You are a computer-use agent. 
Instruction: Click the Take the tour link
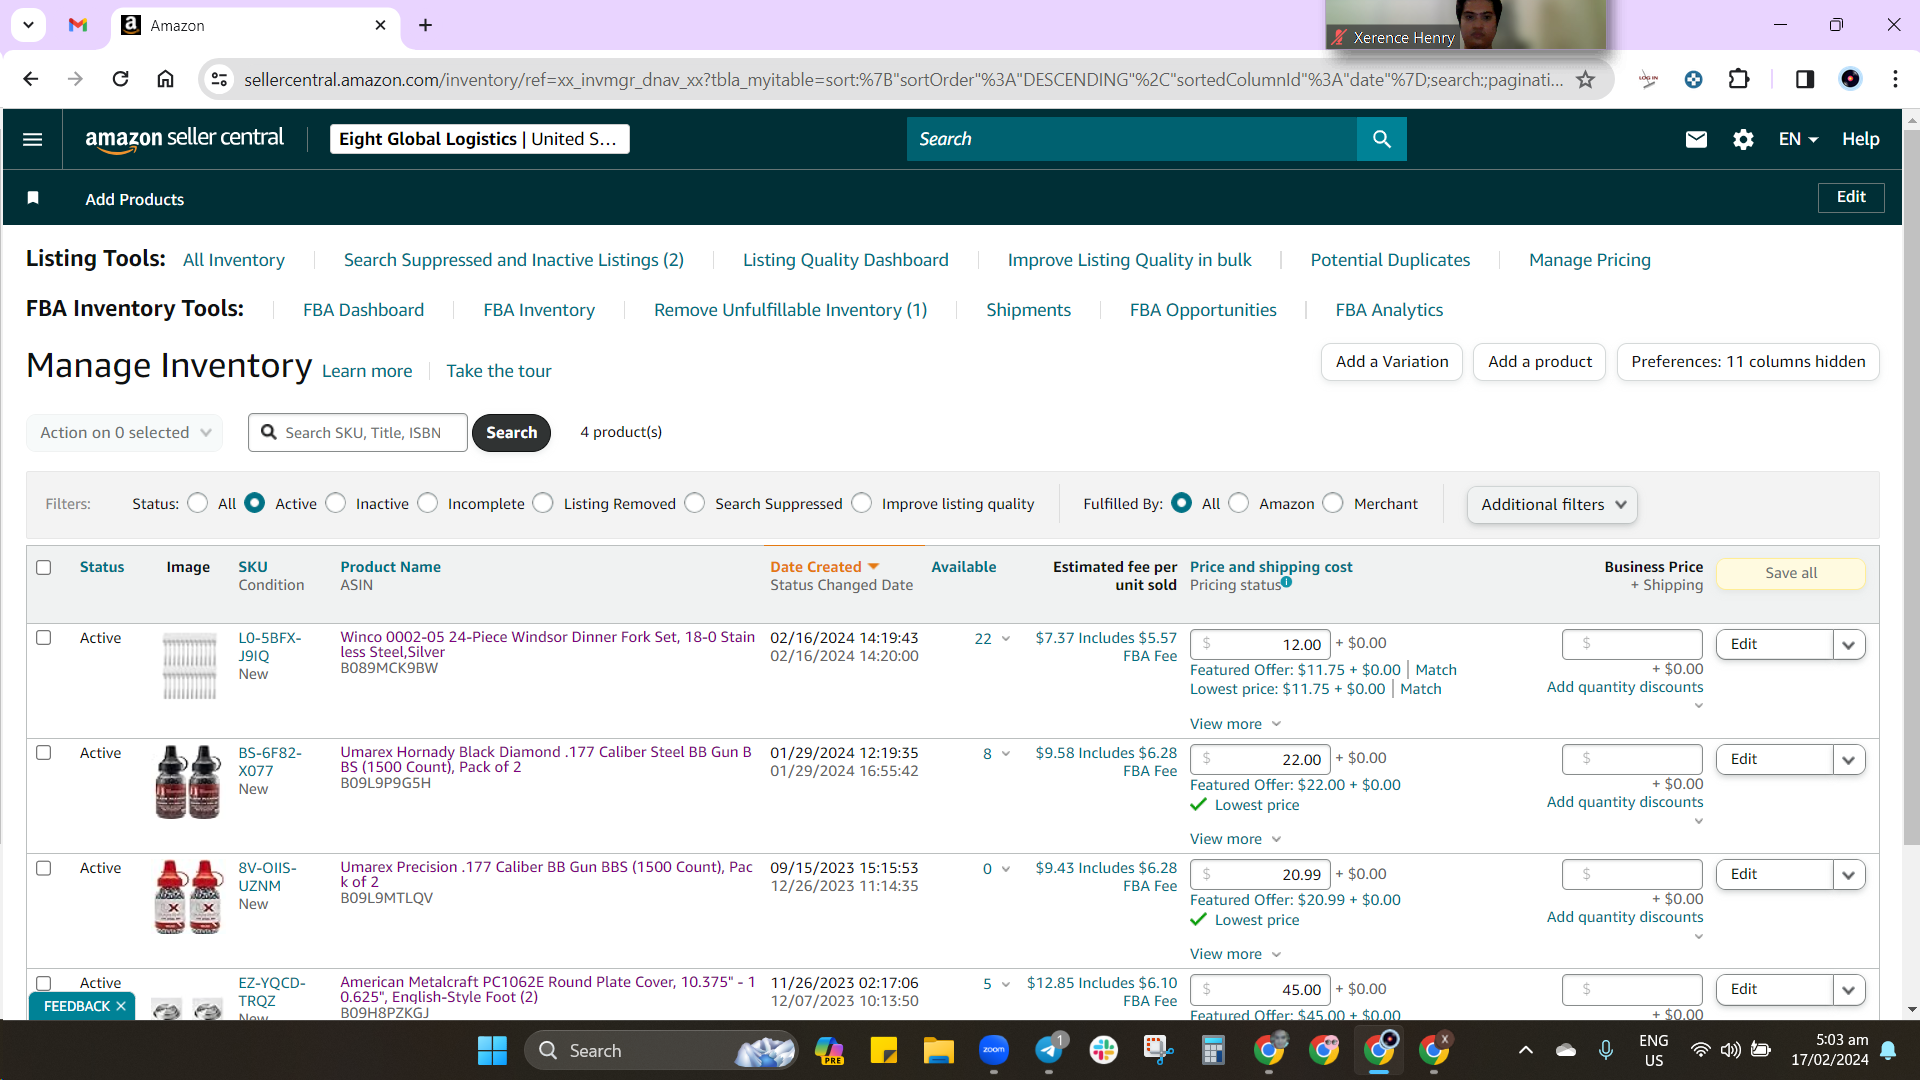click(x=498, y=371)
